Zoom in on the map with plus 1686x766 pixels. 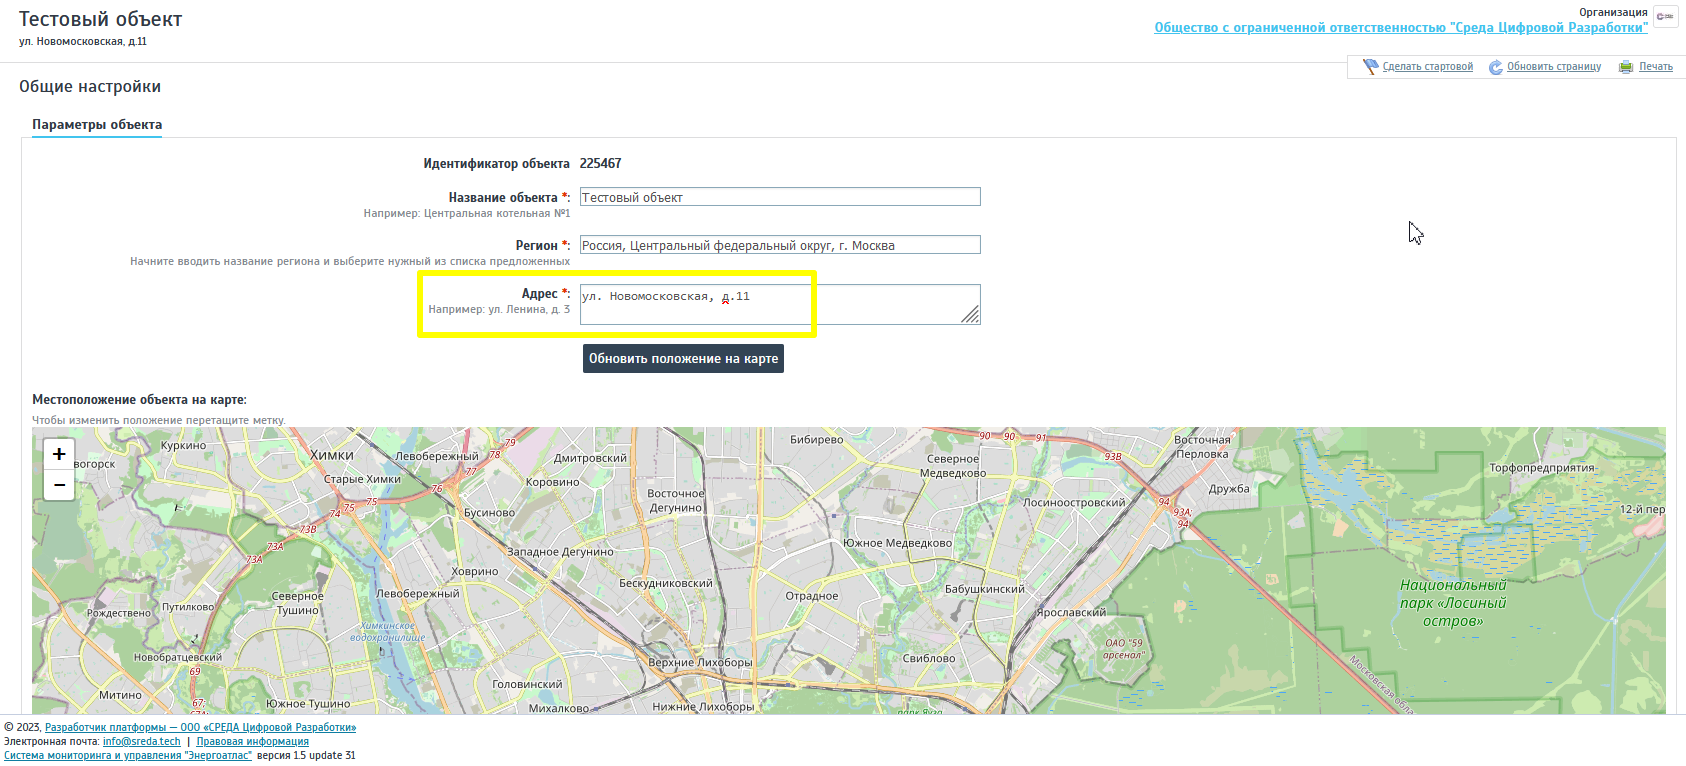(x=59, y=454)
